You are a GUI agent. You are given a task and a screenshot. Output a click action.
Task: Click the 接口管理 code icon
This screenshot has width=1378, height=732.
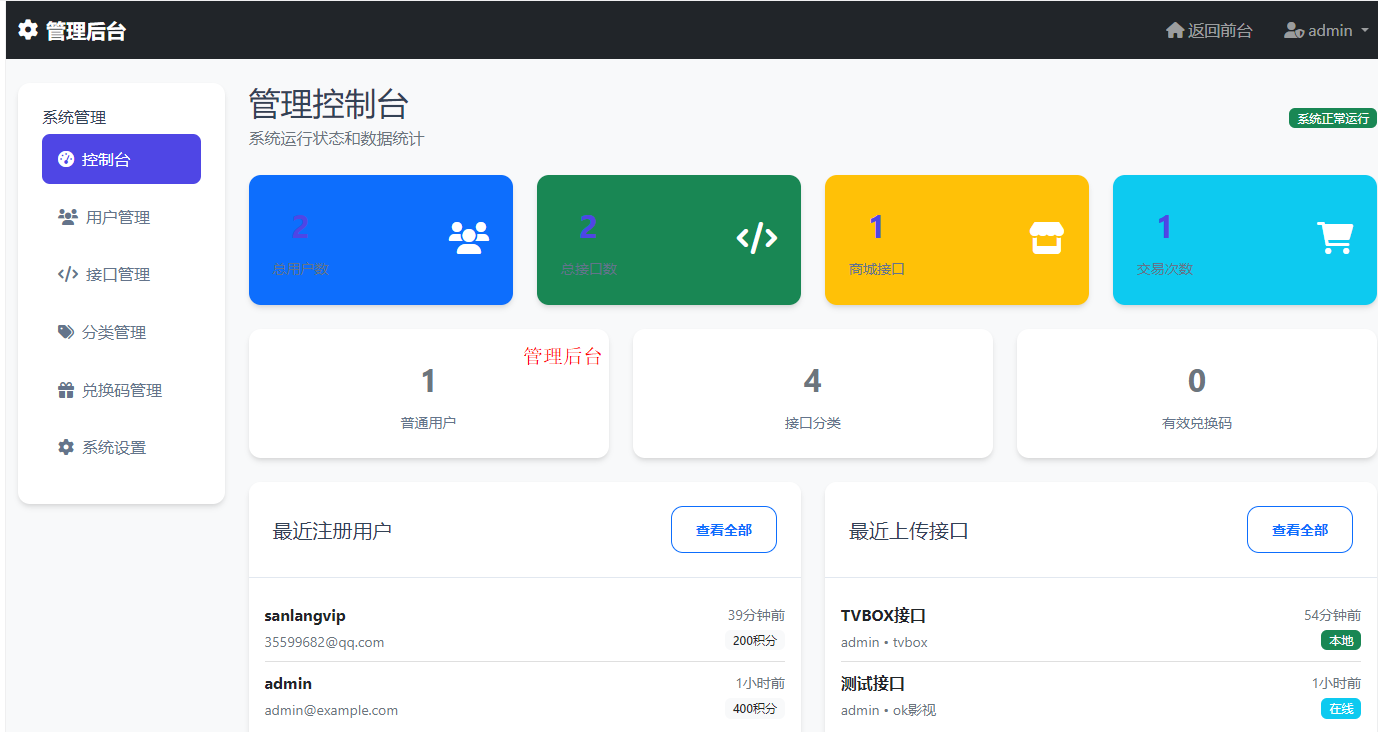[x=65, y=274]
